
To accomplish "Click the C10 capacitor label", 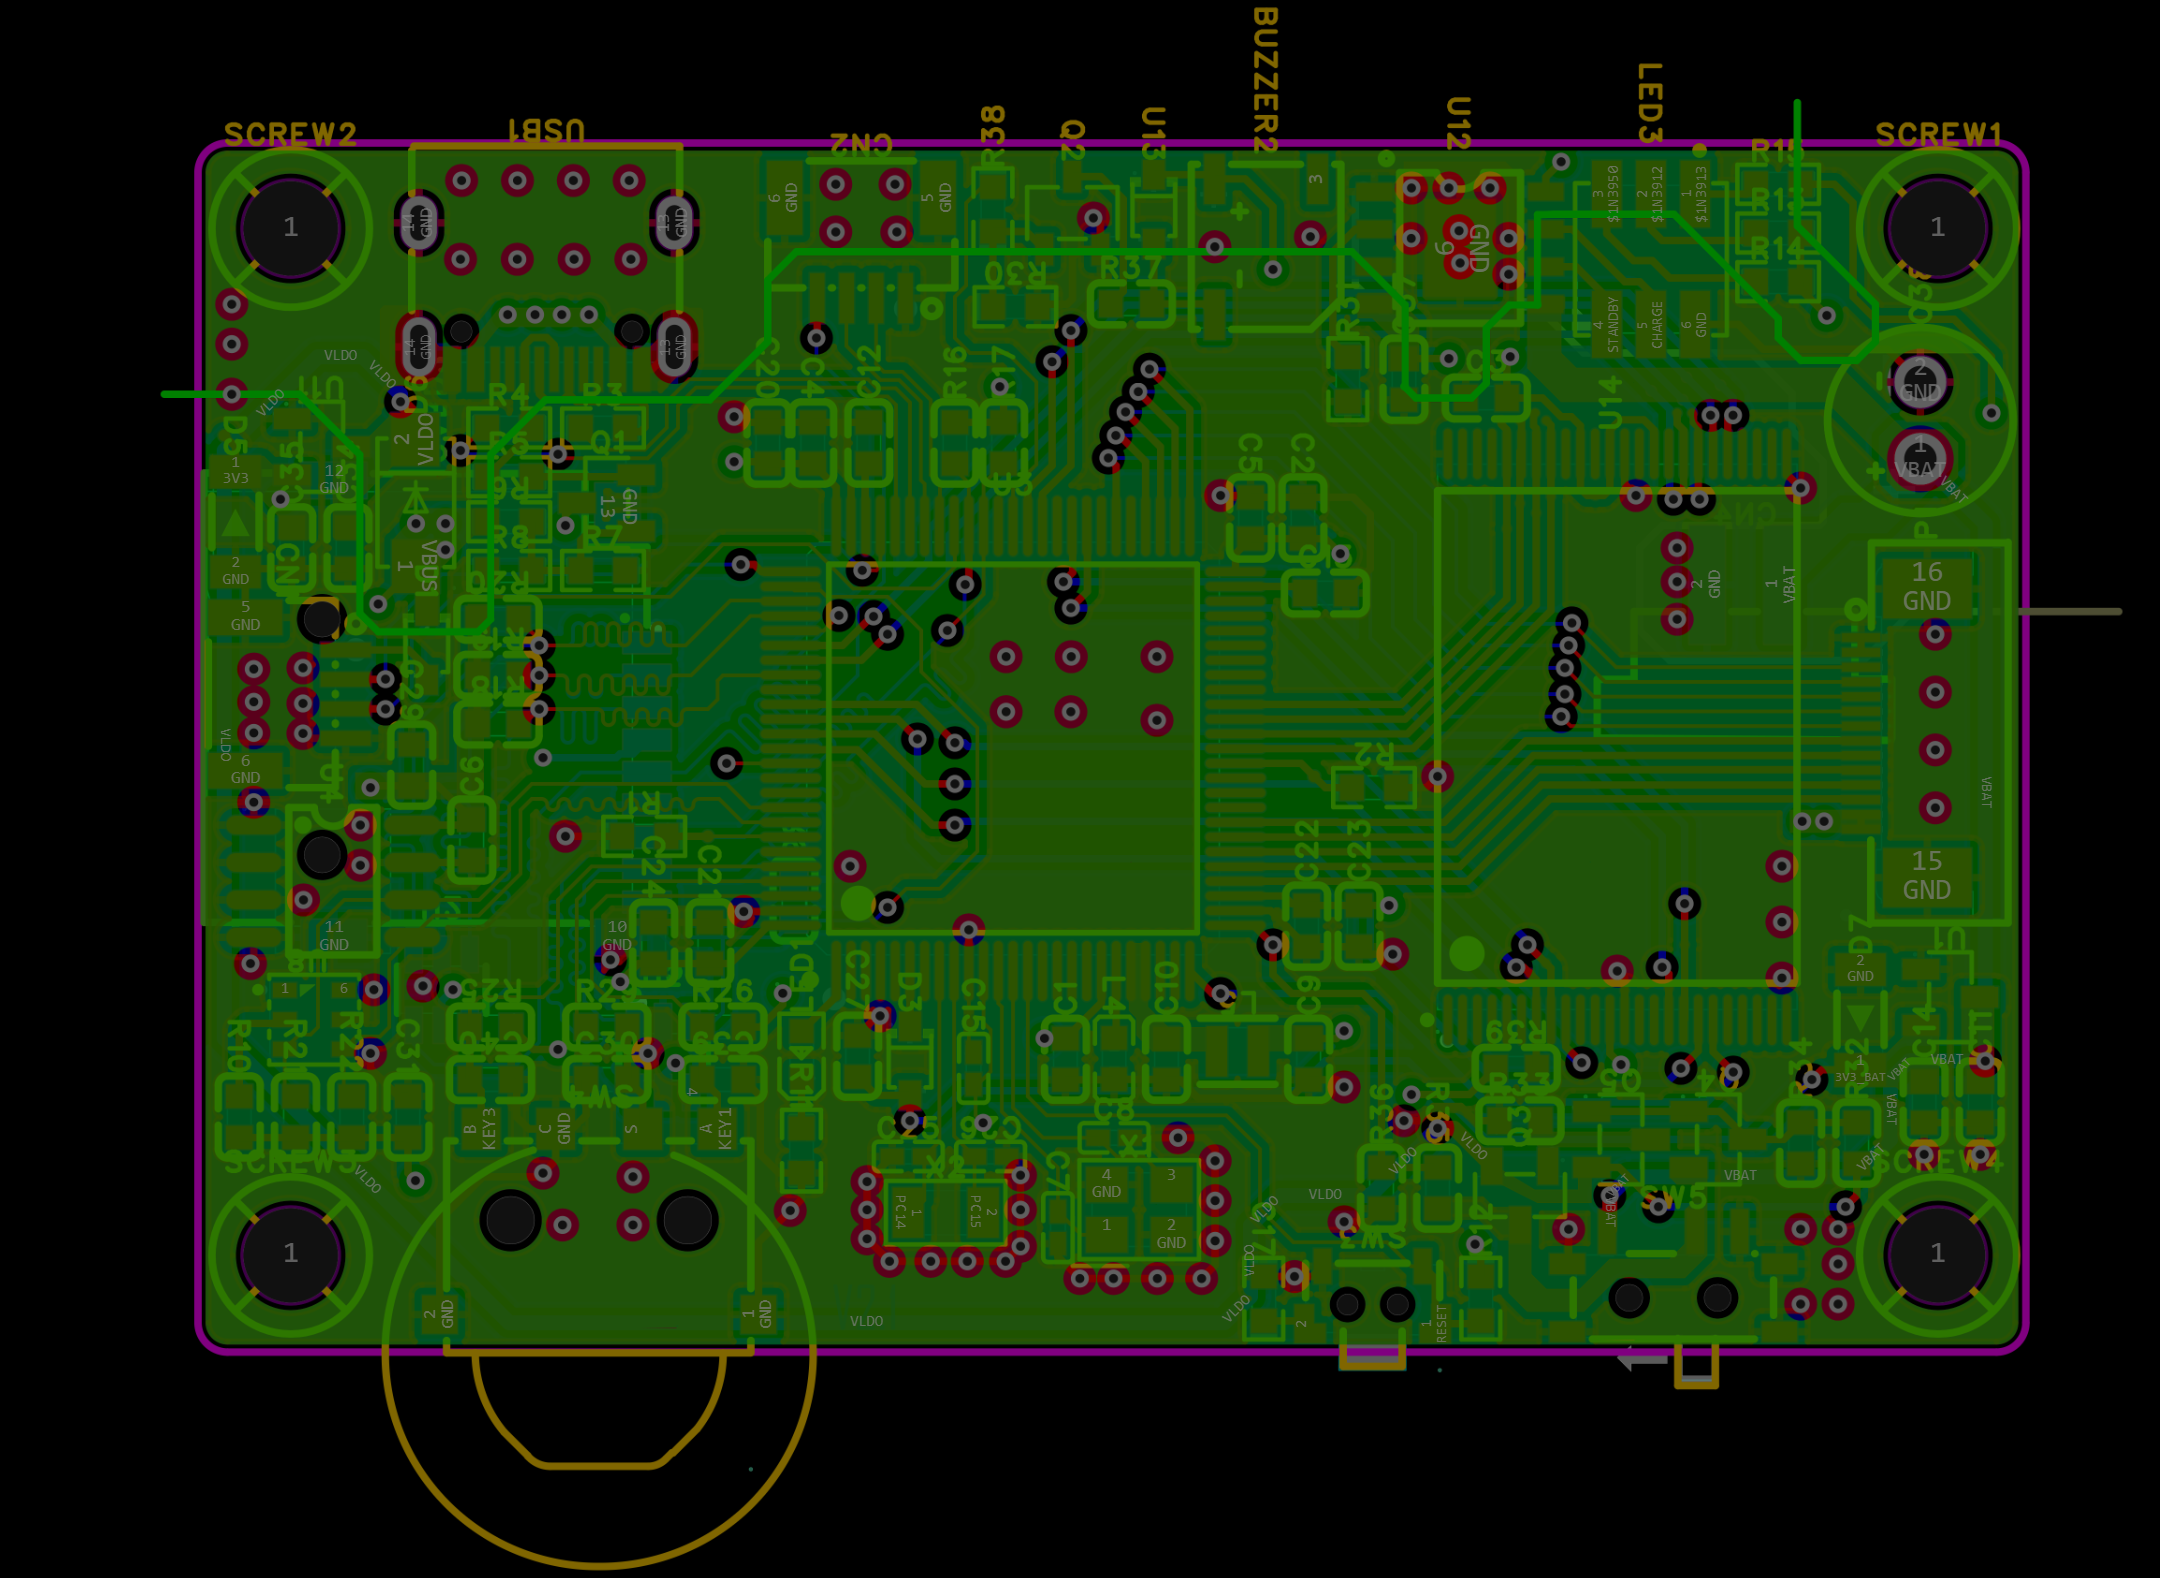I will [1165, 987].
